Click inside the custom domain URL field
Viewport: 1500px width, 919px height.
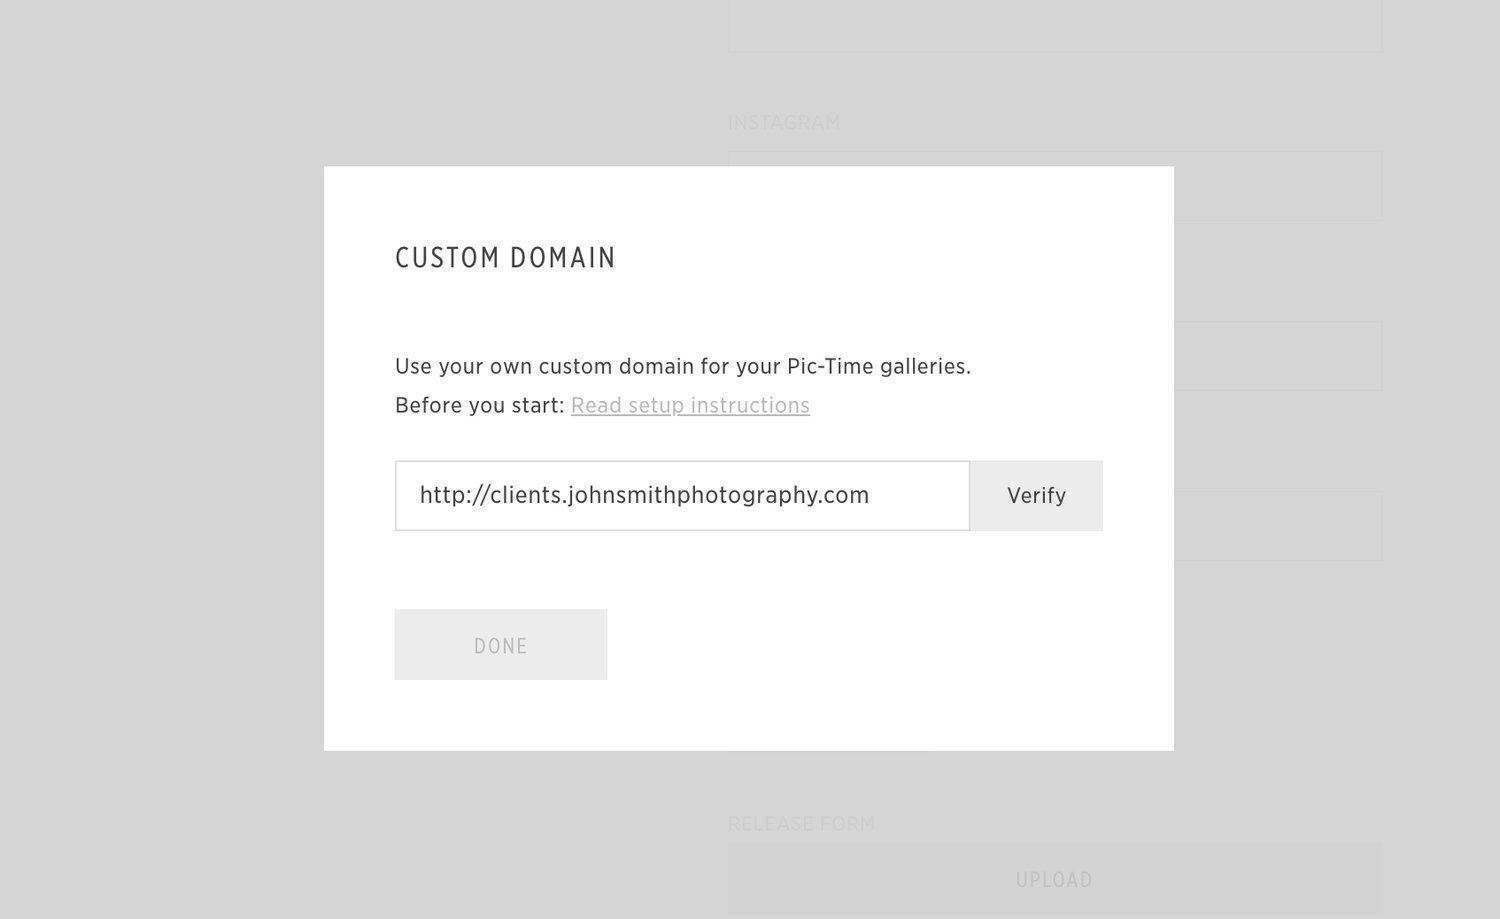point(682,495)
